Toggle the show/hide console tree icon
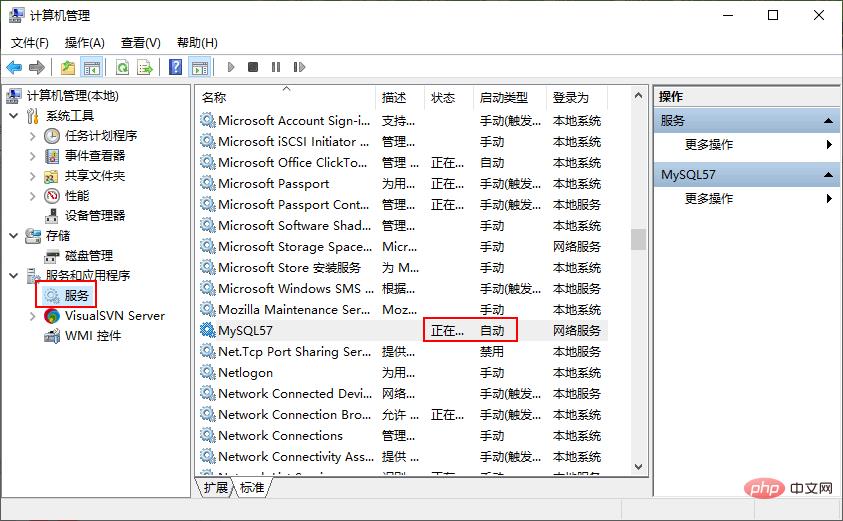843x521 pixels. 92,67
